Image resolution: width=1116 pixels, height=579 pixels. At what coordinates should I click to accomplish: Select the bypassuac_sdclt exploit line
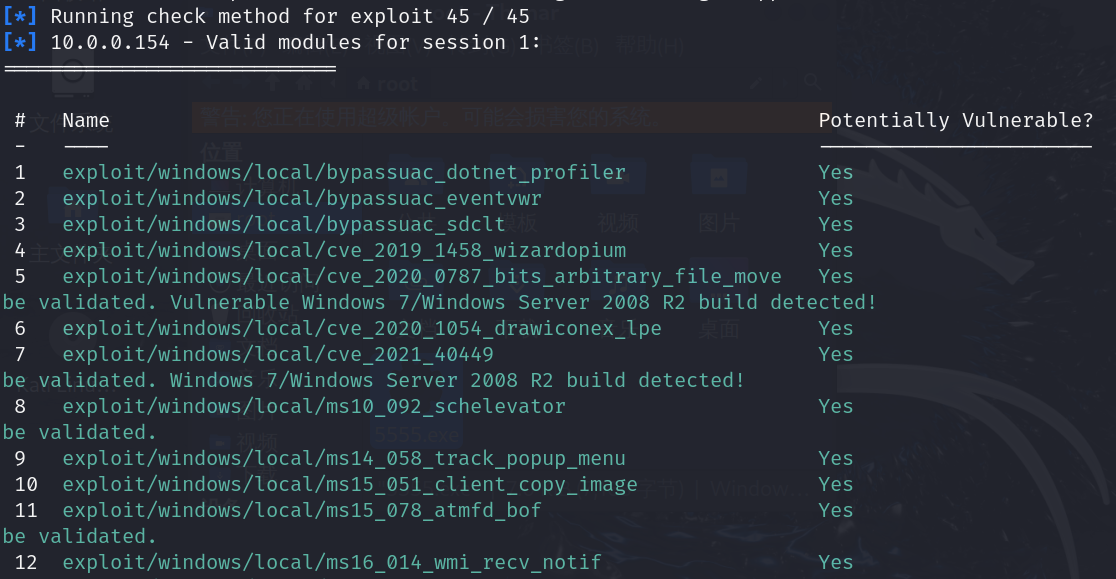tap(283, 224)
